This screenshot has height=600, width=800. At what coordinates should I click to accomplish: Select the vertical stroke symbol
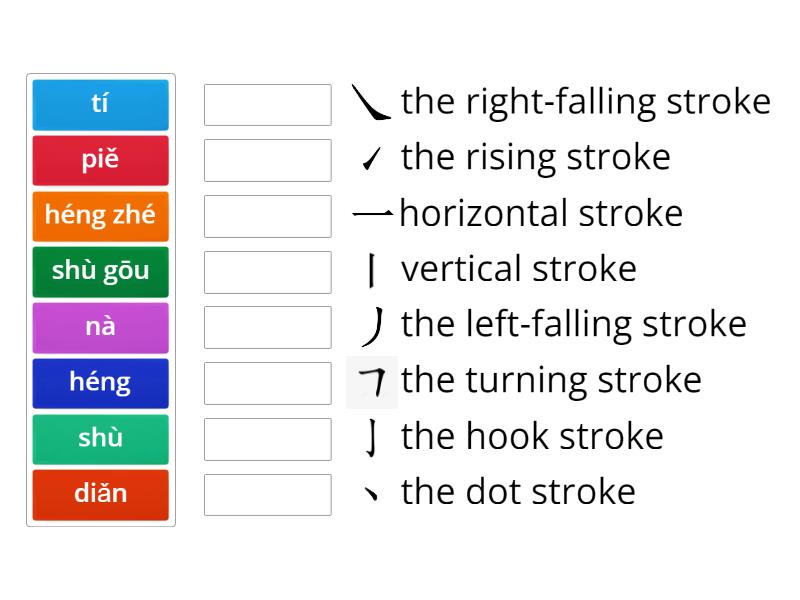coord(371,267)
